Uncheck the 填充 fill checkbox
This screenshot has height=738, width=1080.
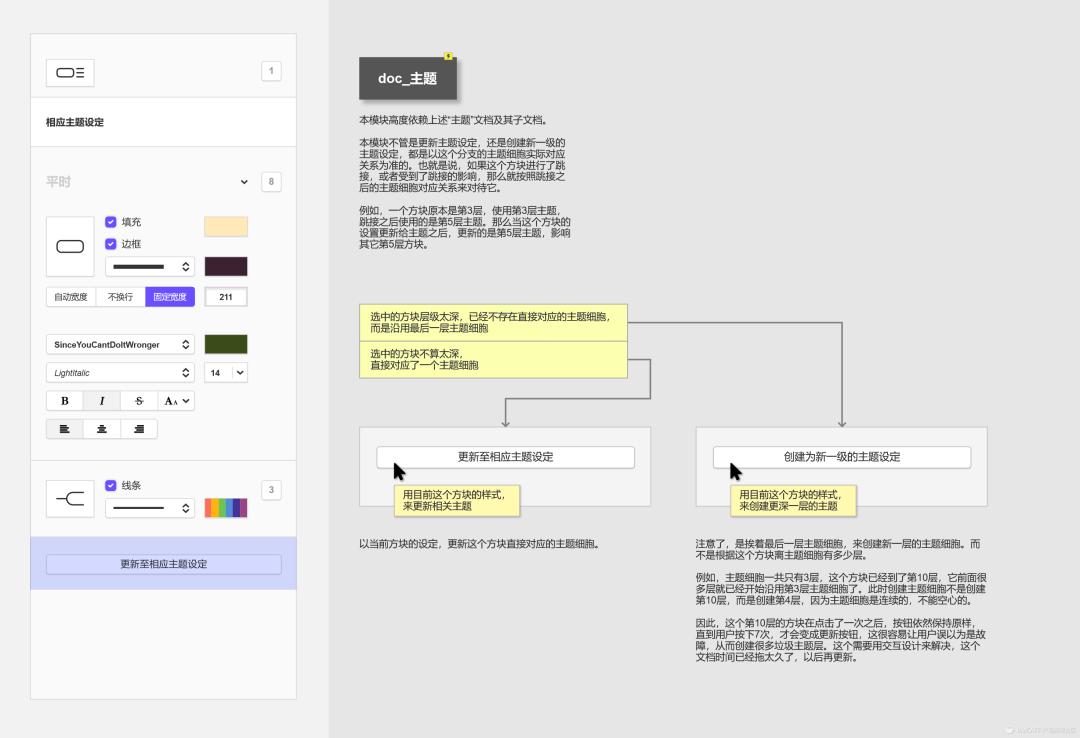point(110,222)
